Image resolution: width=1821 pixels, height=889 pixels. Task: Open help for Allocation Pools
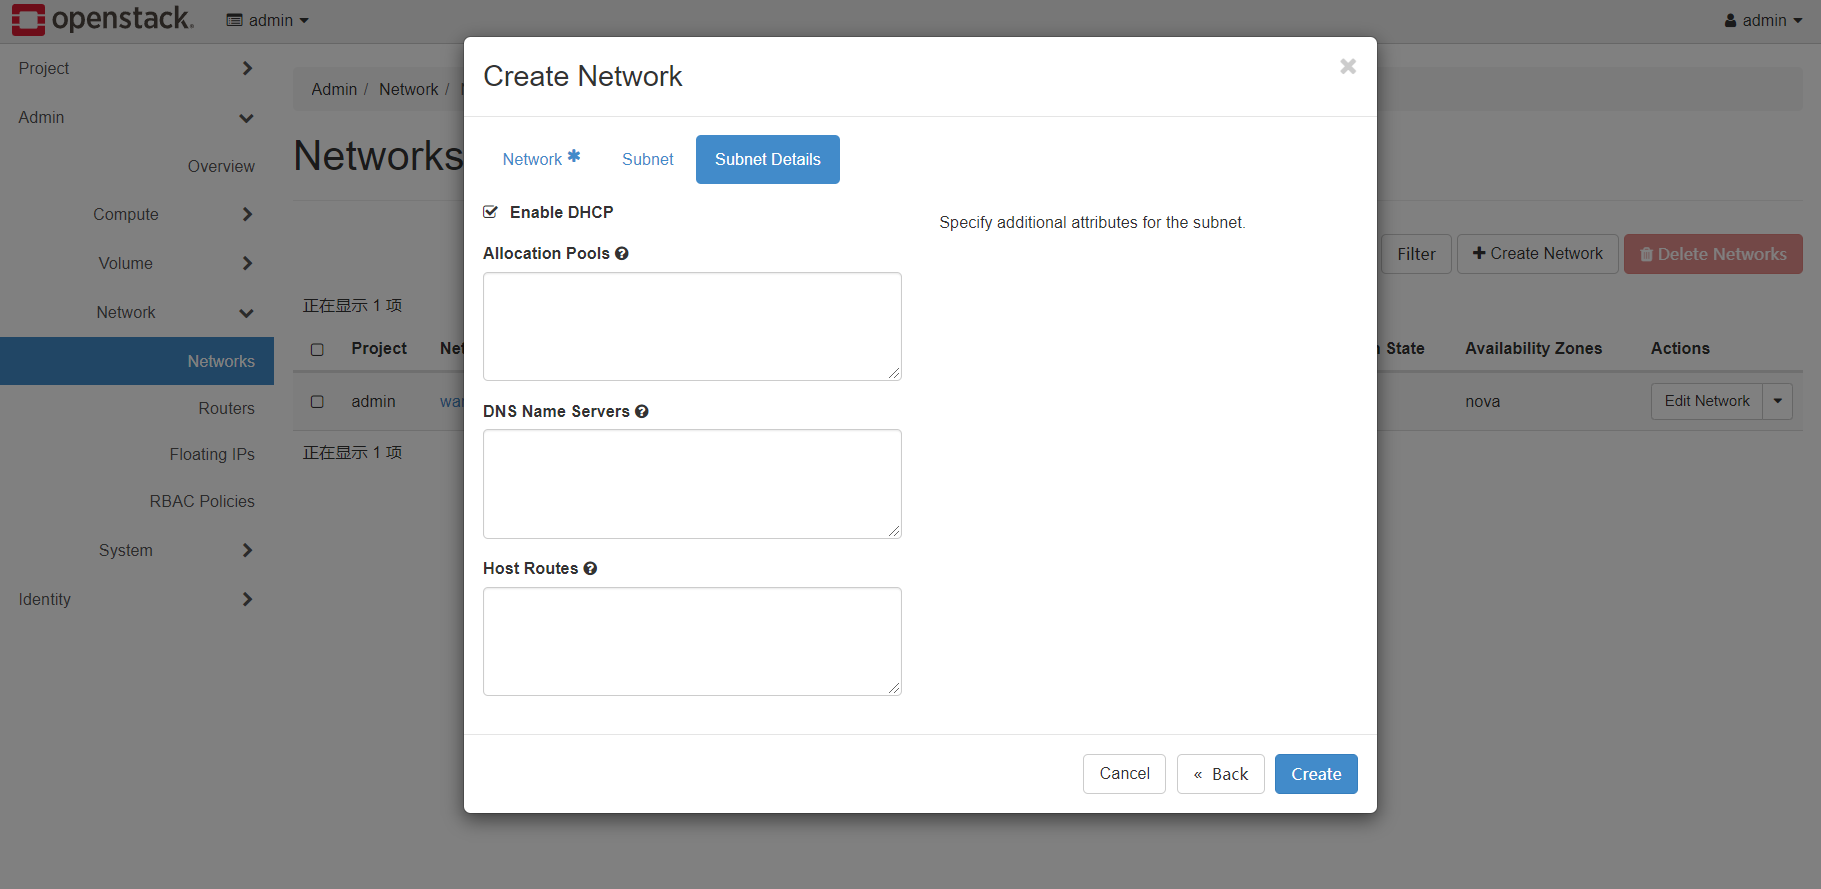click(x=622, y=254)
